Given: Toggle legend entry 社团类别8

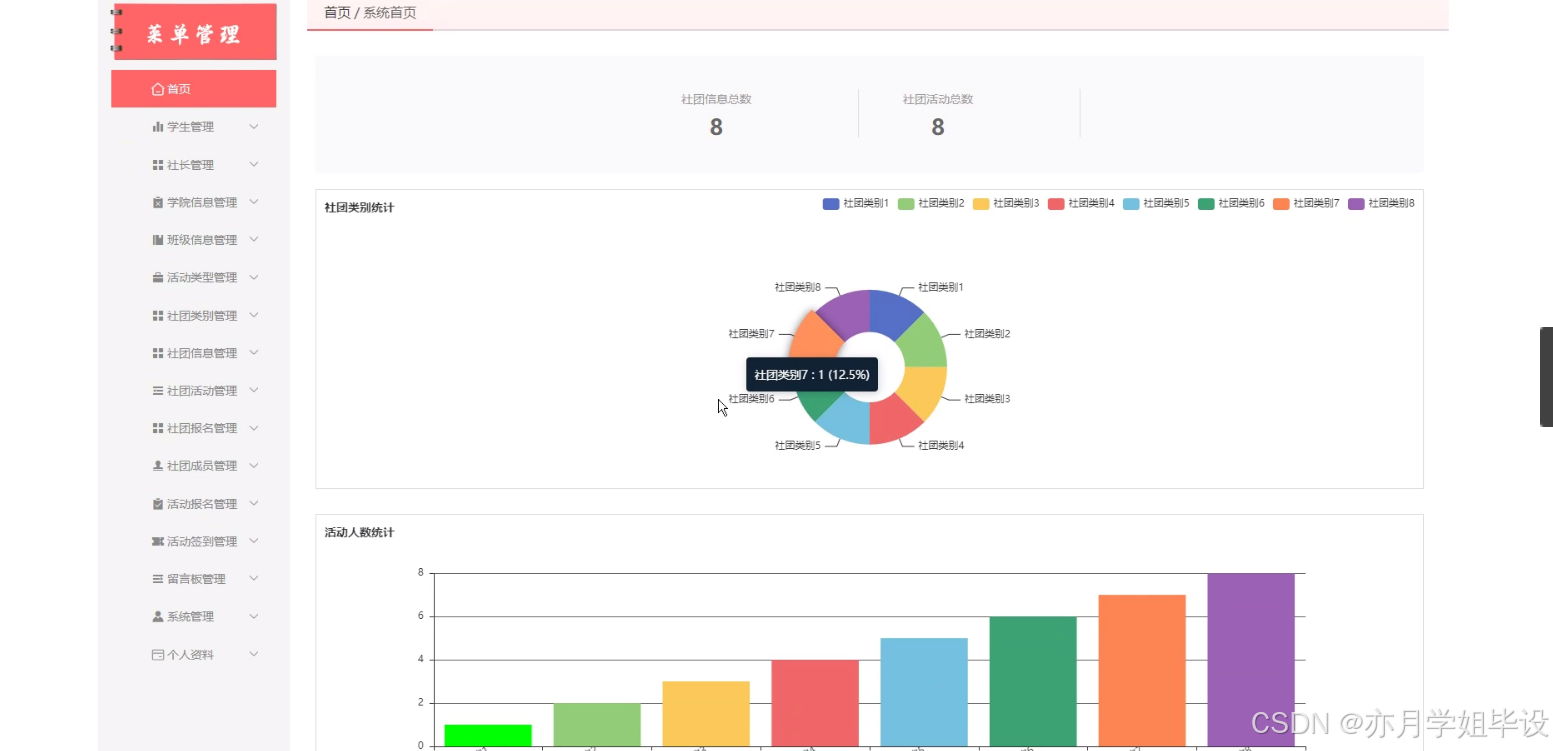Looking at the screenshot, I should 1381,203.
